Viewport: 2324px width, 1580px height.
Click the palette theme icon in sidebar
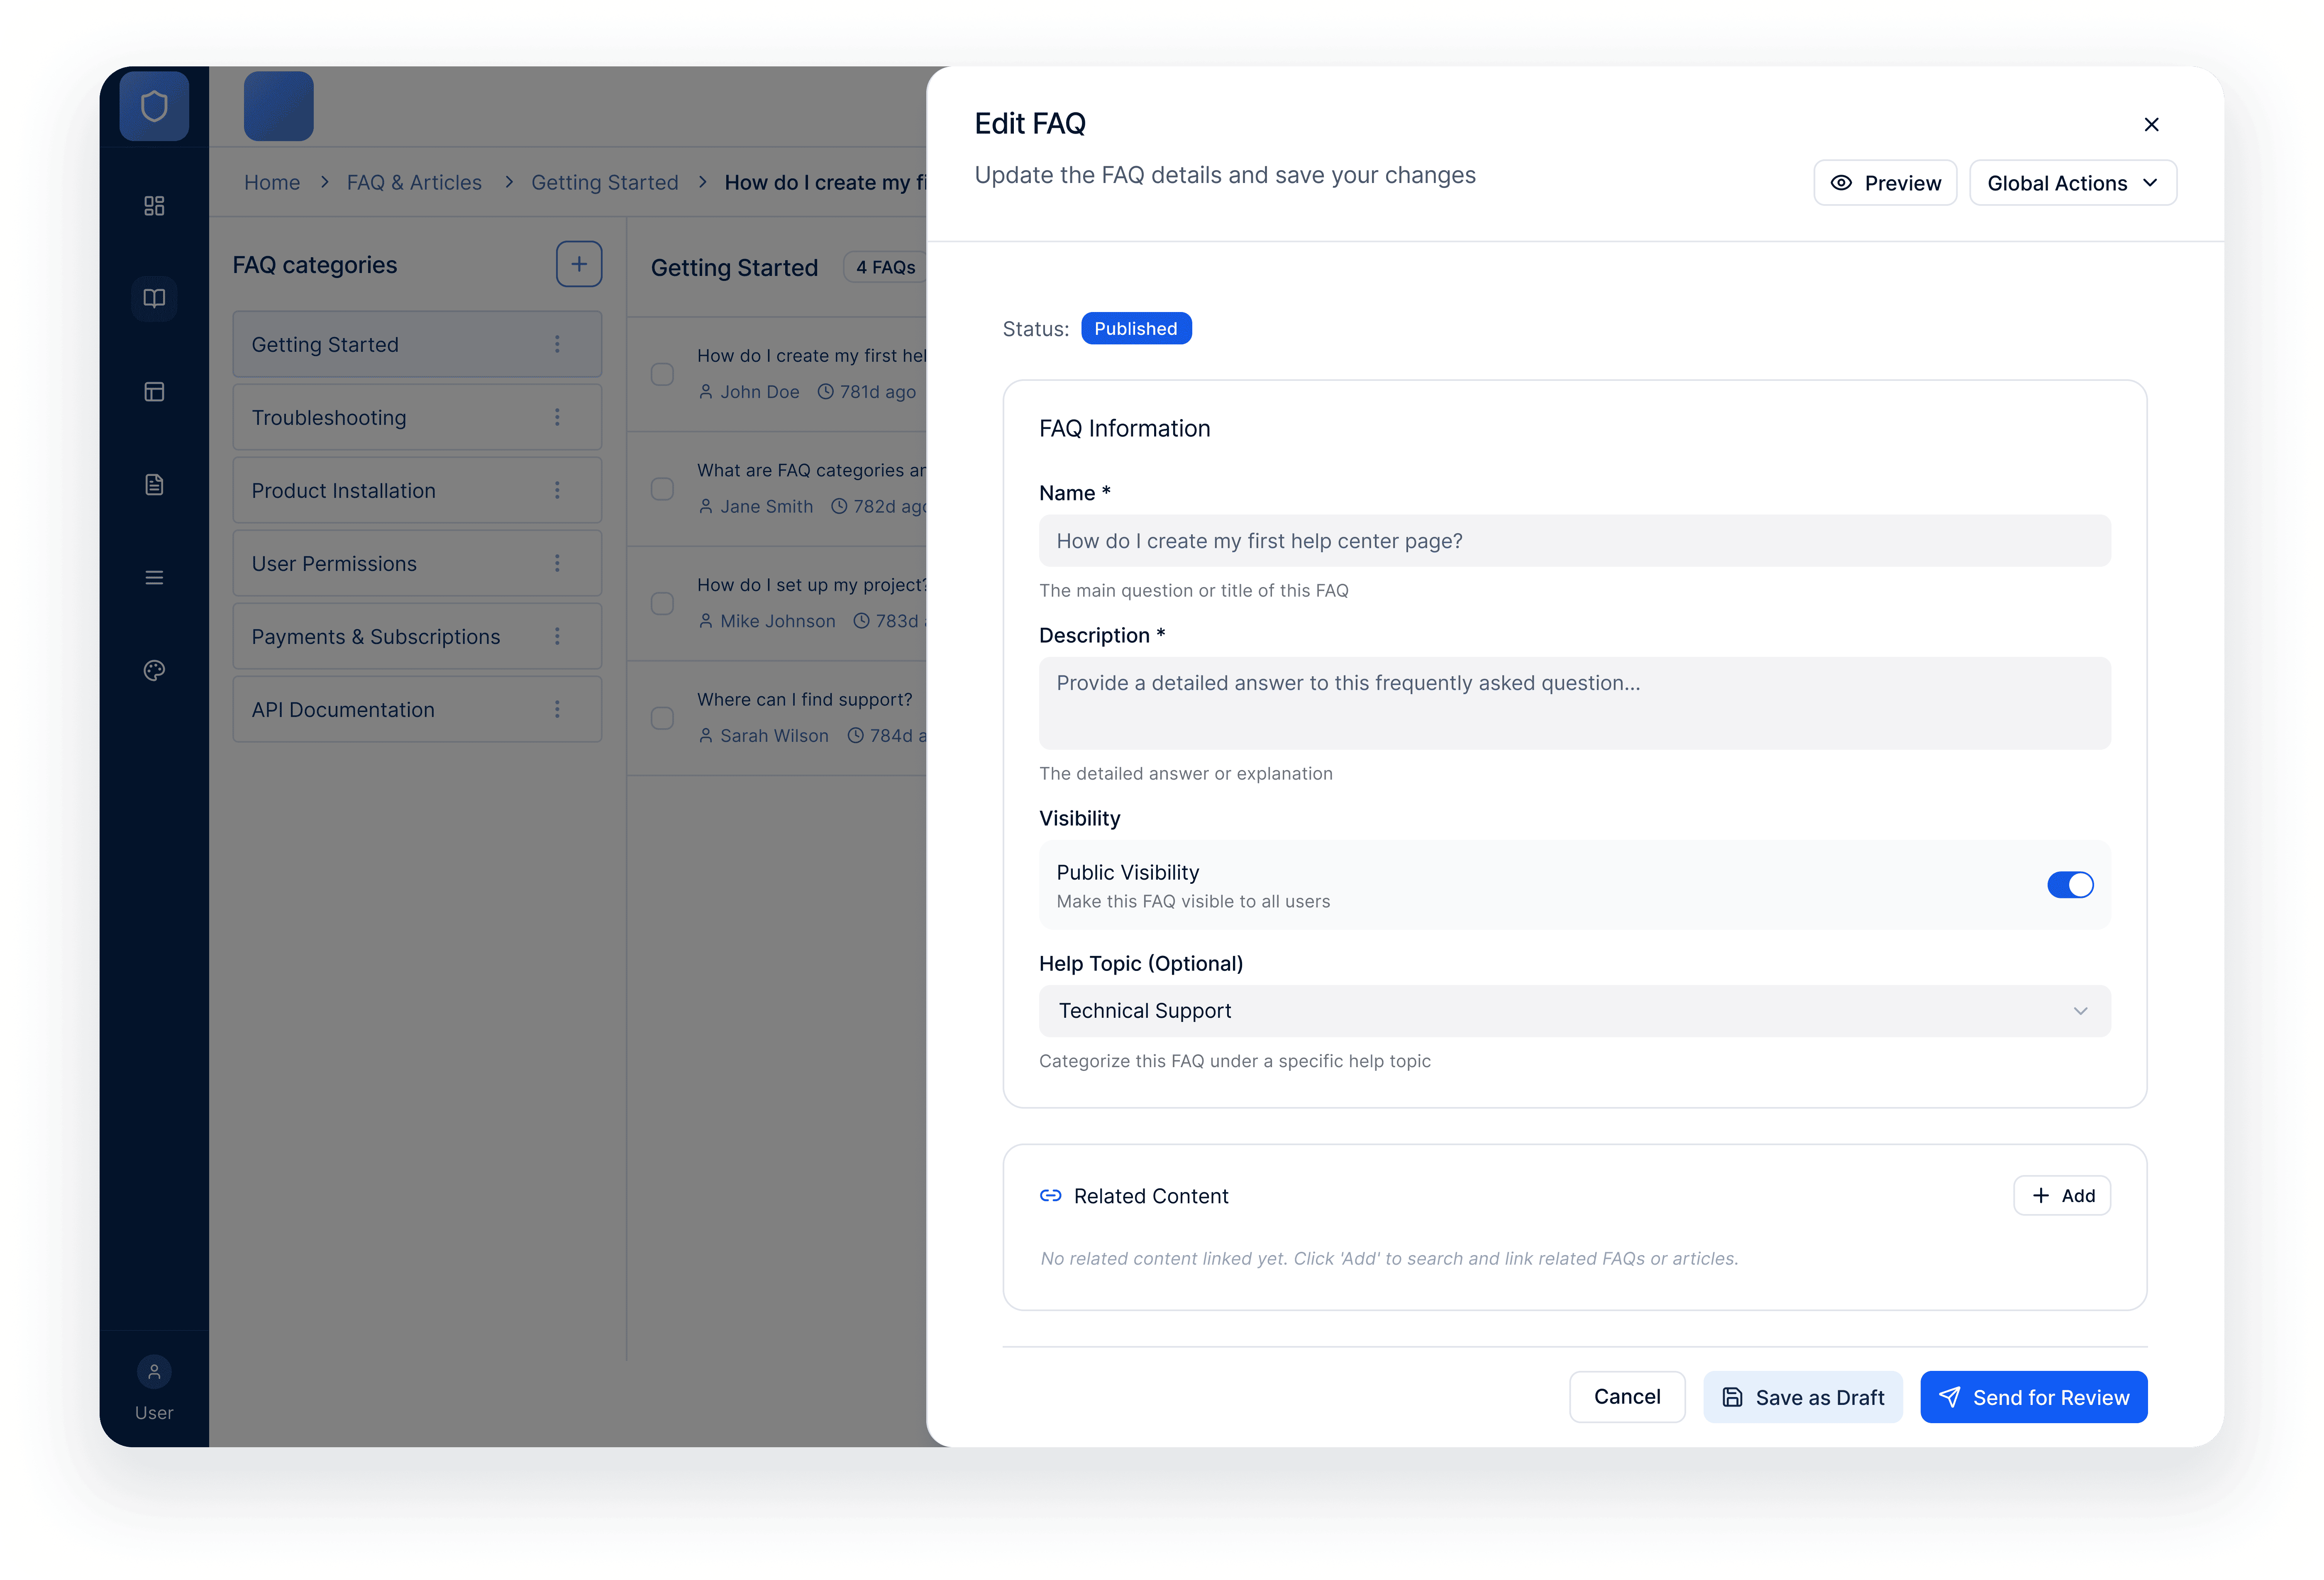[154, 671]
